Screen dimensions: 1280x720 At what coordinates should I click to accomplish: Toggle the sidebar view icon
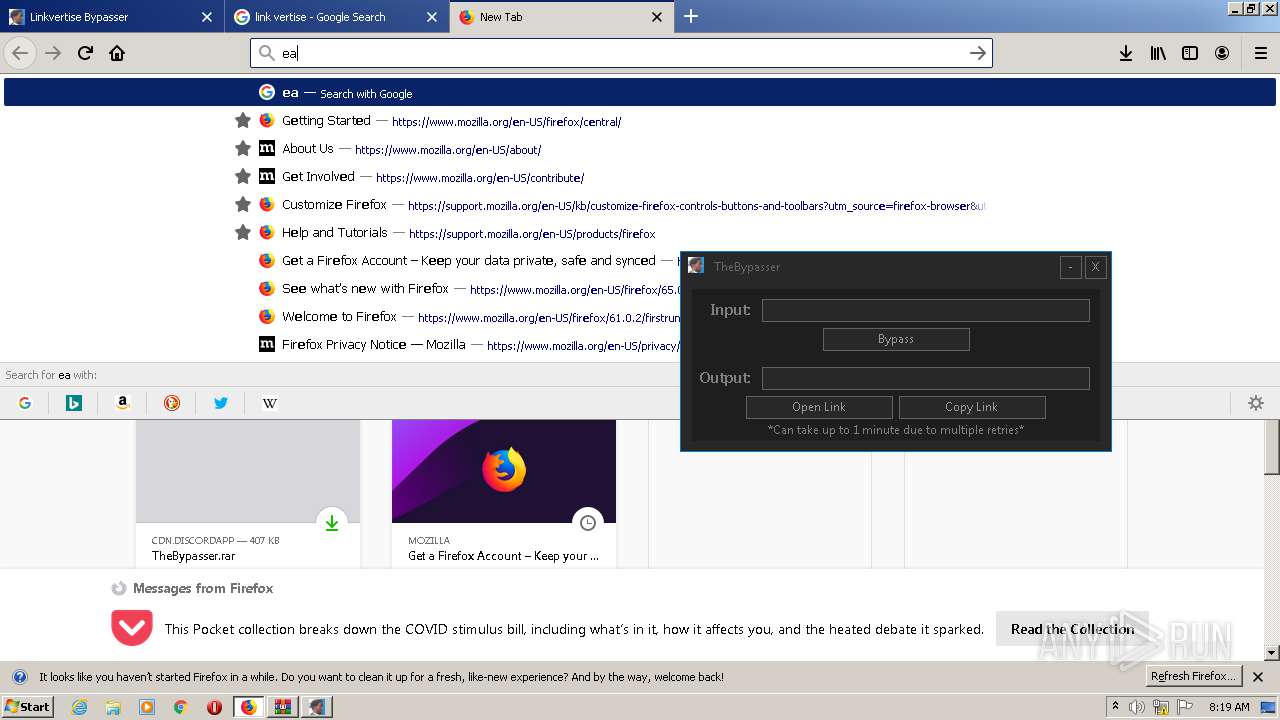click(1190, 53)
